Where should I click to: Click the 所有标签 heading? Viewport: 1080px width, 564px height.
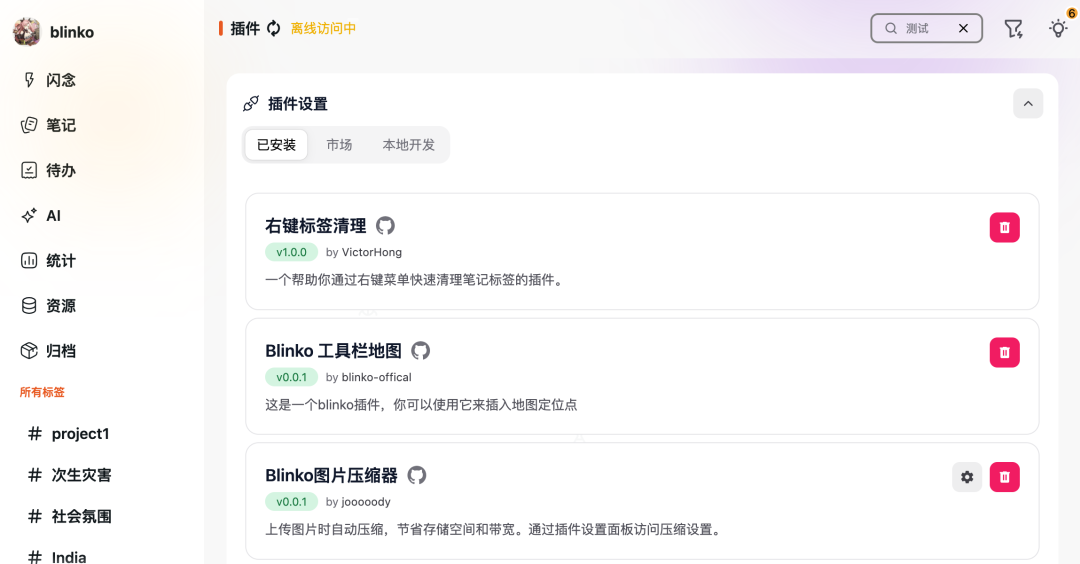pos(42,393)
